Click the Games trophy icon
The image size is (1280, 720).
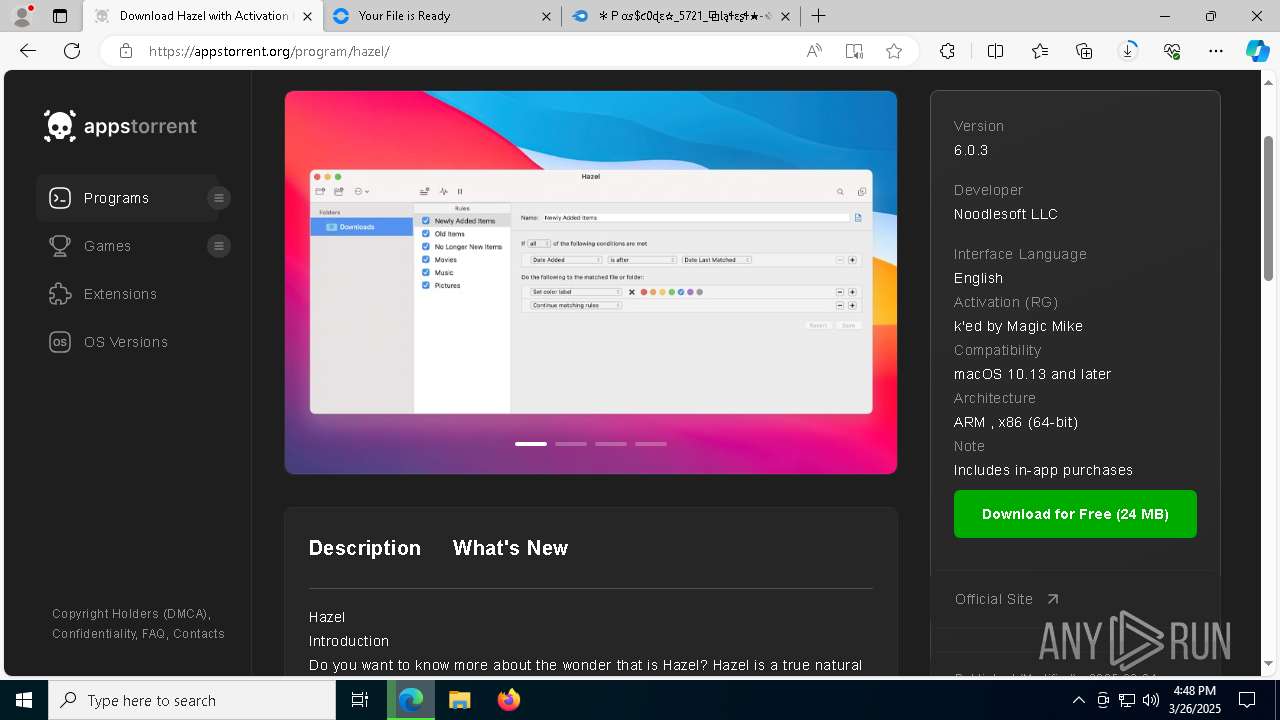(60, 246)
